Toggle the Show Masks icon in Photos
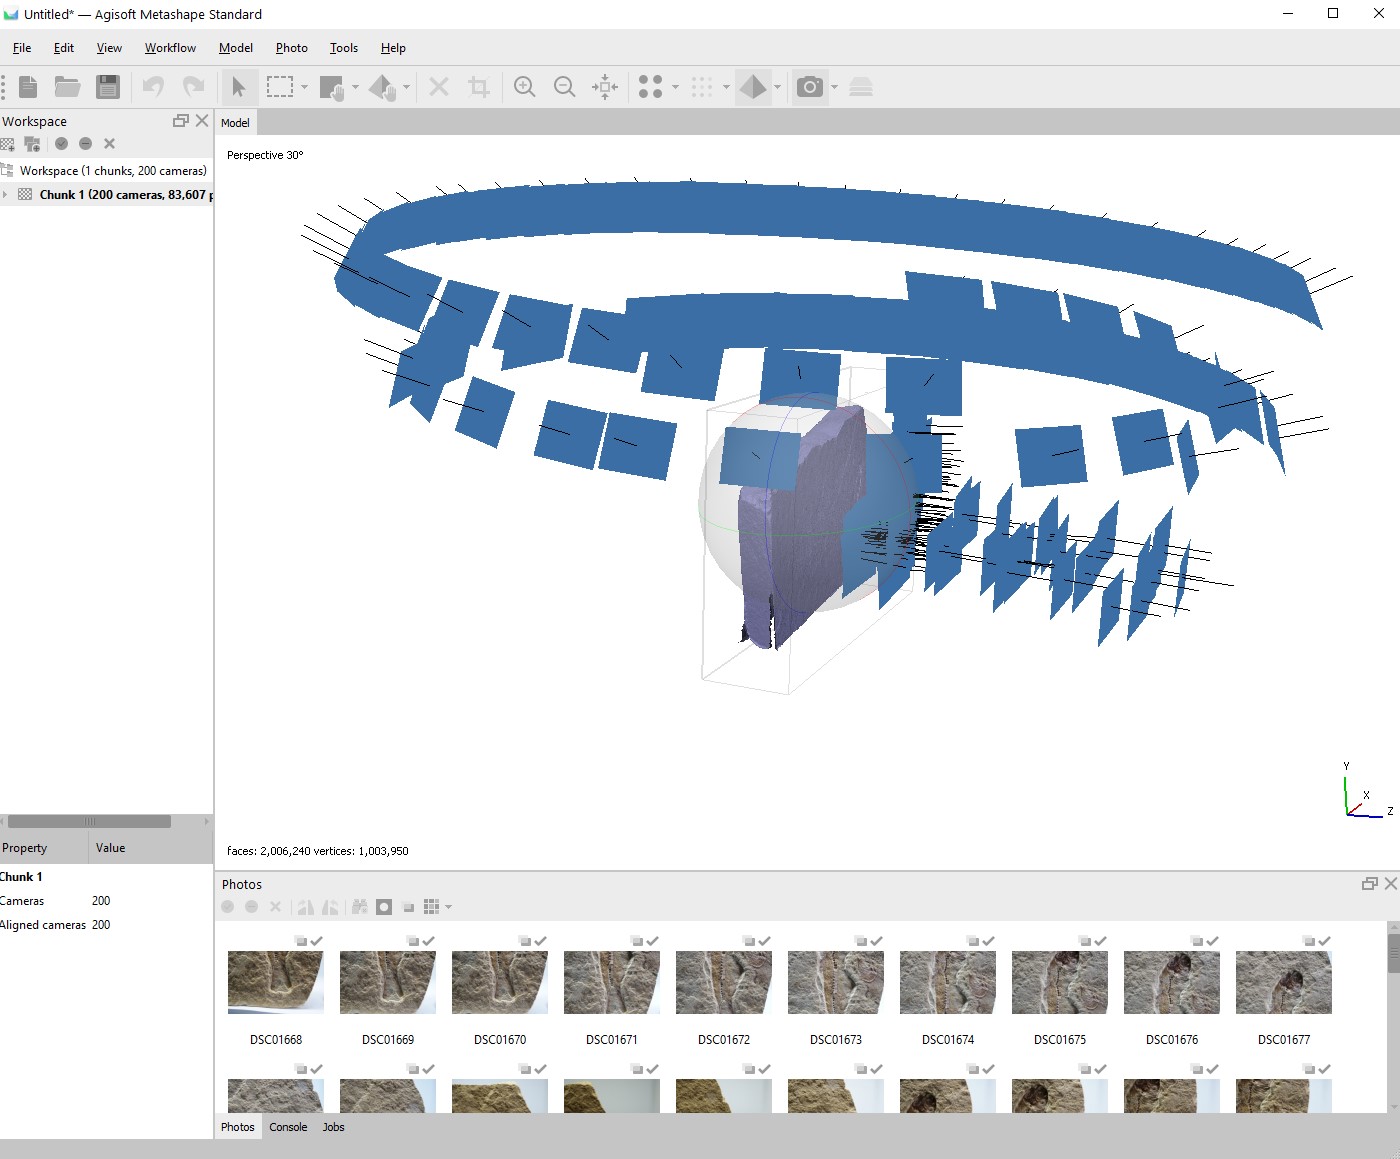The image size is (1400, 1159). tap(384, 907)
